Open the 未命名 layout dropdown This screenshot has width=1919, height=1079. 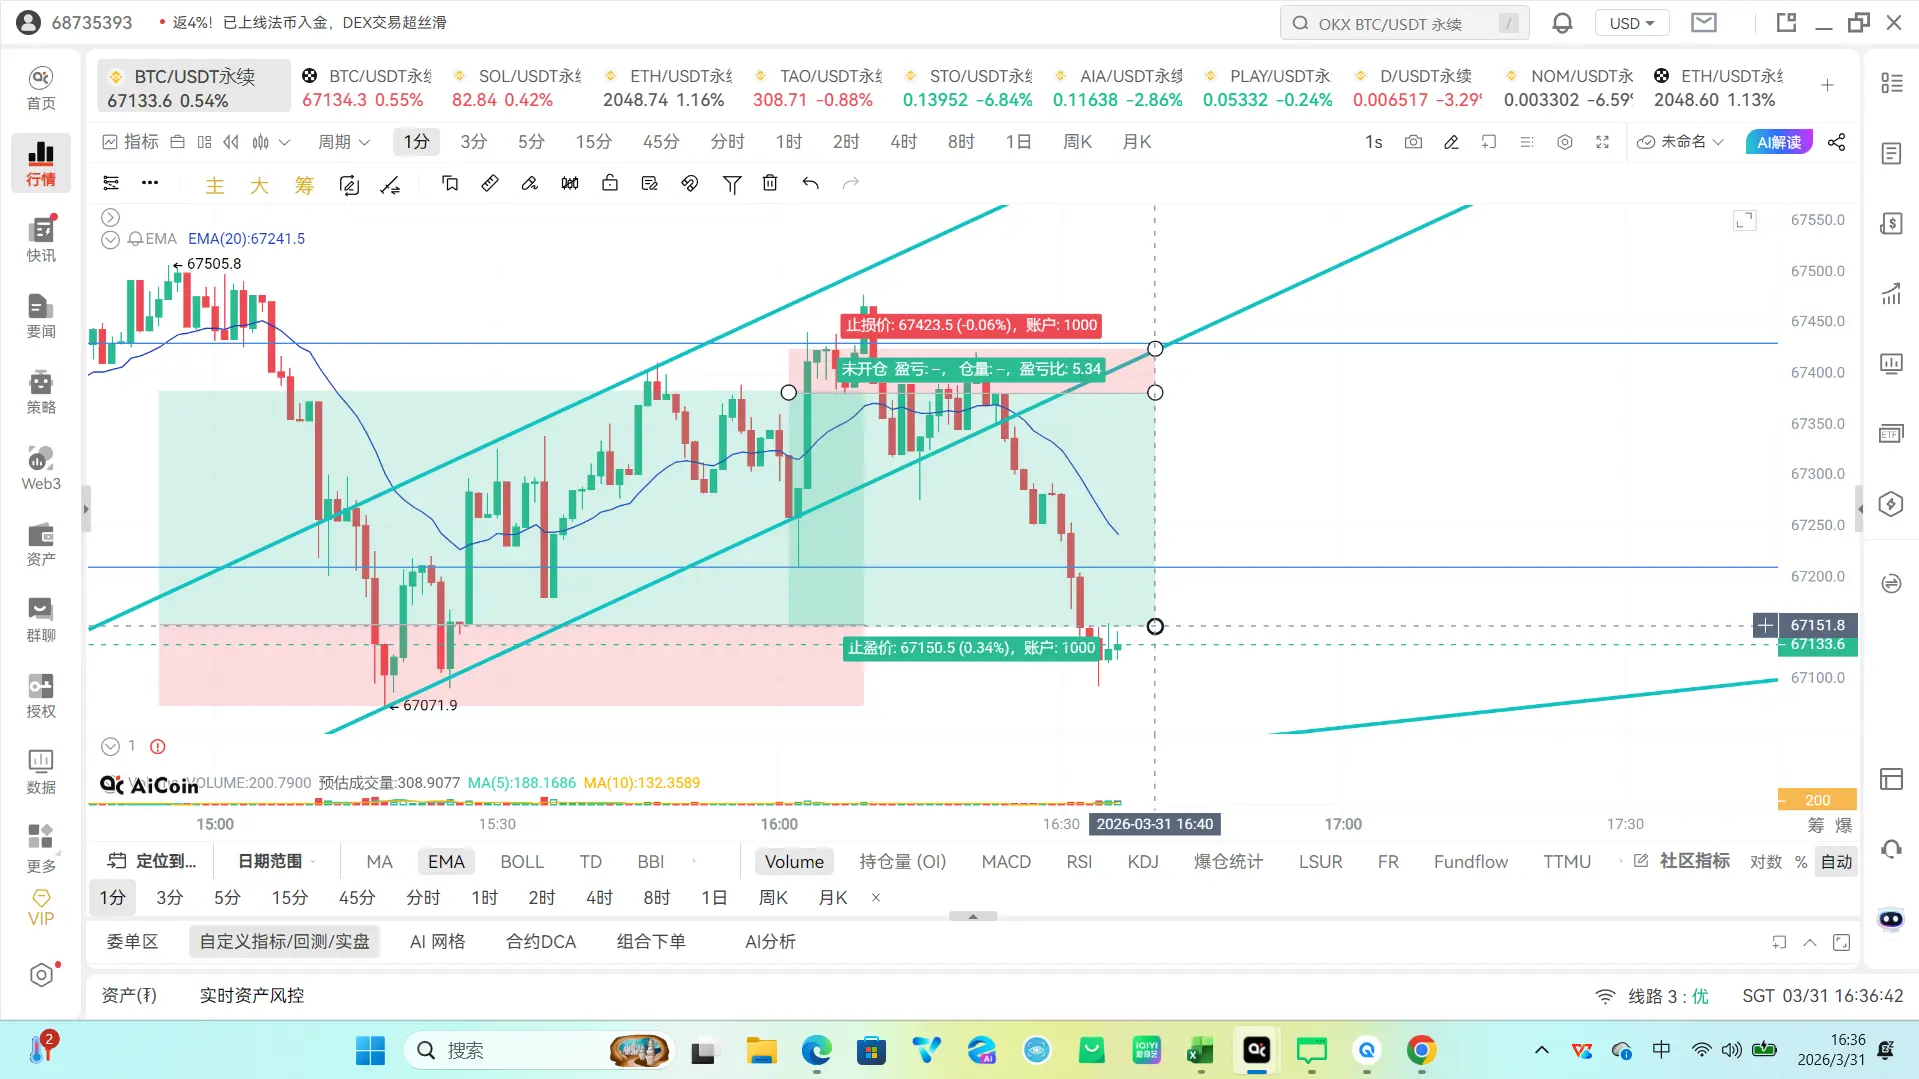coord(1680,142)
